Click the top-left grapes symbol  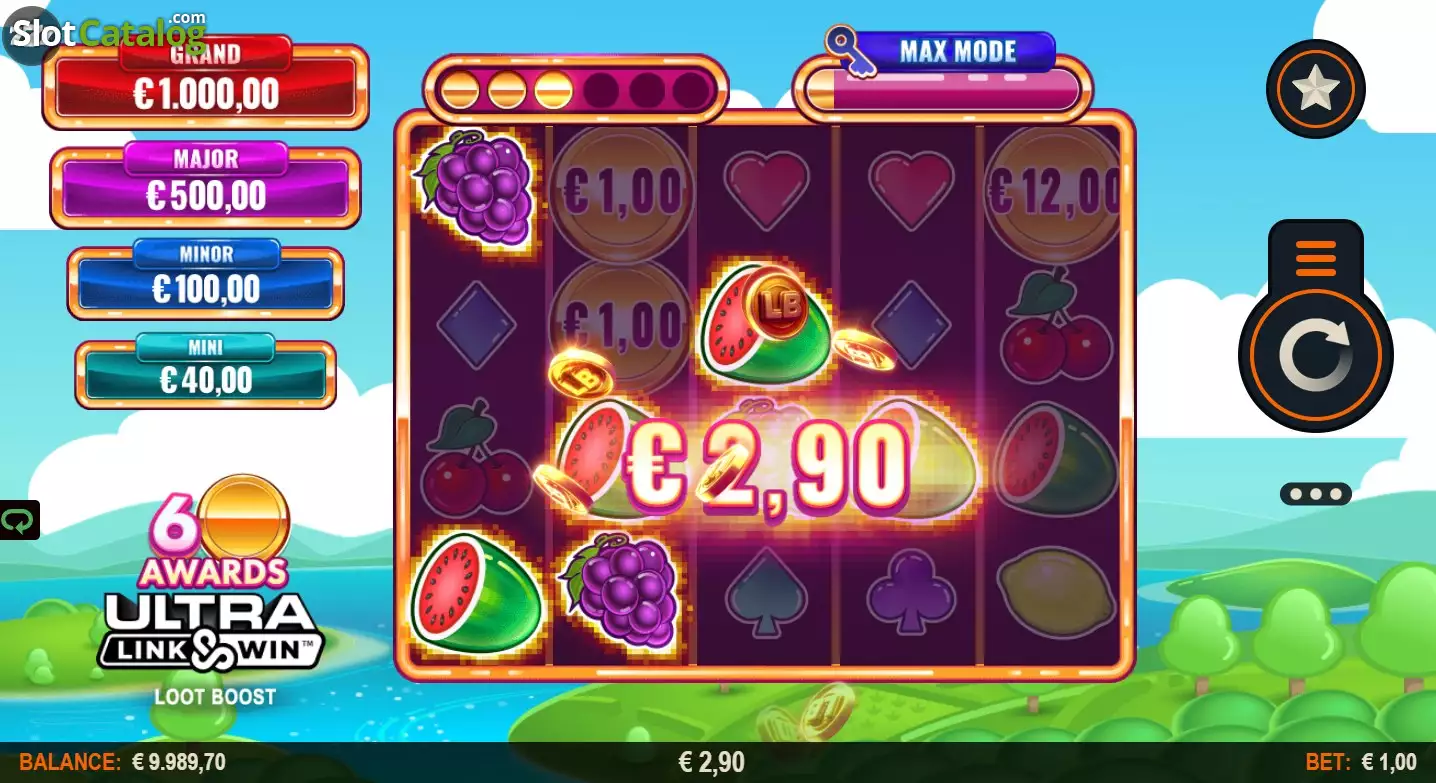(x=476, y=188)
